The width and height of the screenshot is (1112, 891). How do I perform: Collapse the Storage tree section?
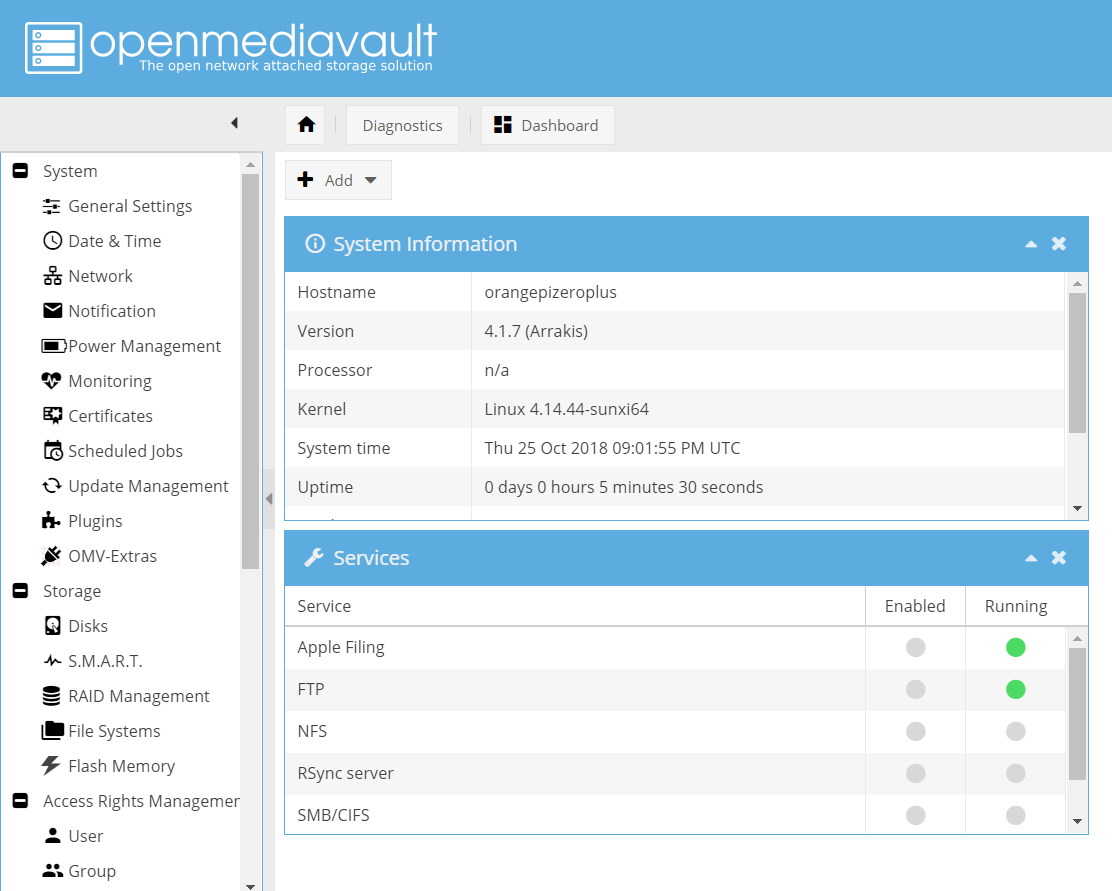pyautogui.click(x=21, y=591)
